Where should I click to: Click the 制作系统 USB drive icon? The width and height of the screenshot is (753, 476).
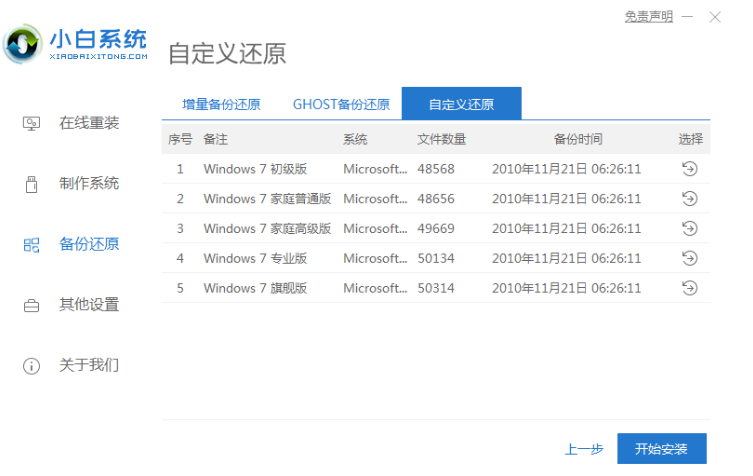[31, 184]
